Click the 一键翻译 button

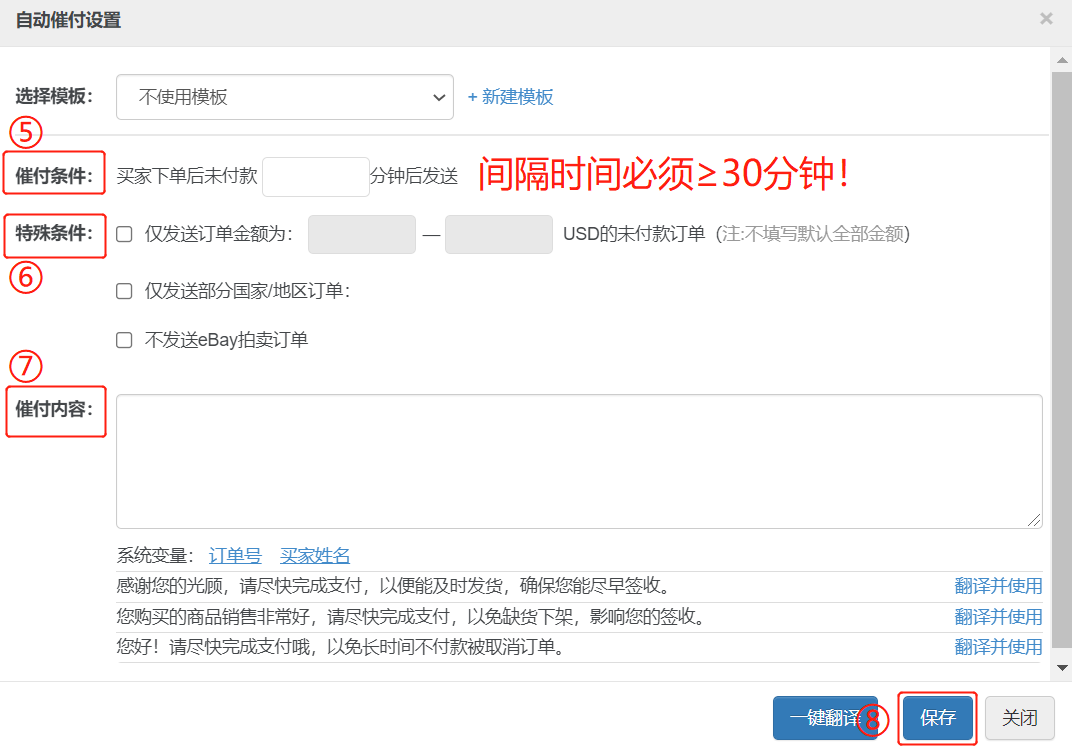click(825, 718)
